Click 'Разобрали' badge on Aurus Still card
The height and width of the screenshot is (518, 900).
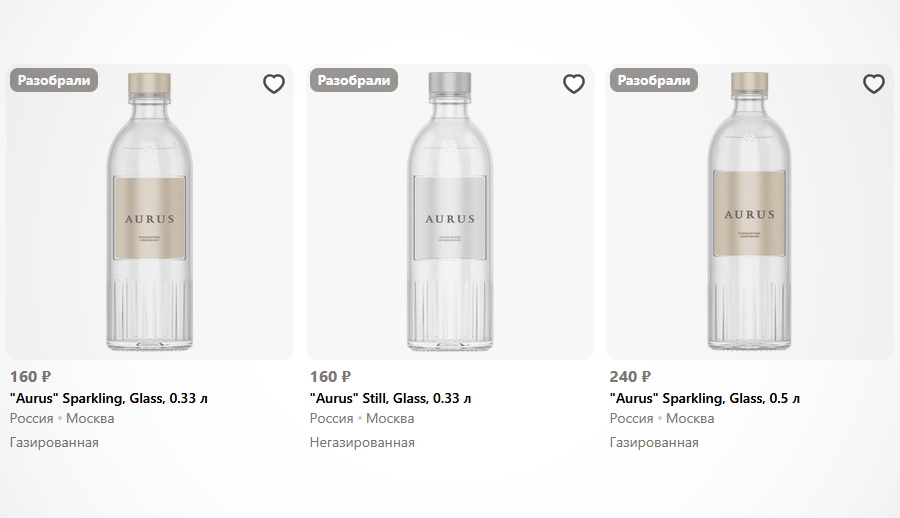point(354,80)
